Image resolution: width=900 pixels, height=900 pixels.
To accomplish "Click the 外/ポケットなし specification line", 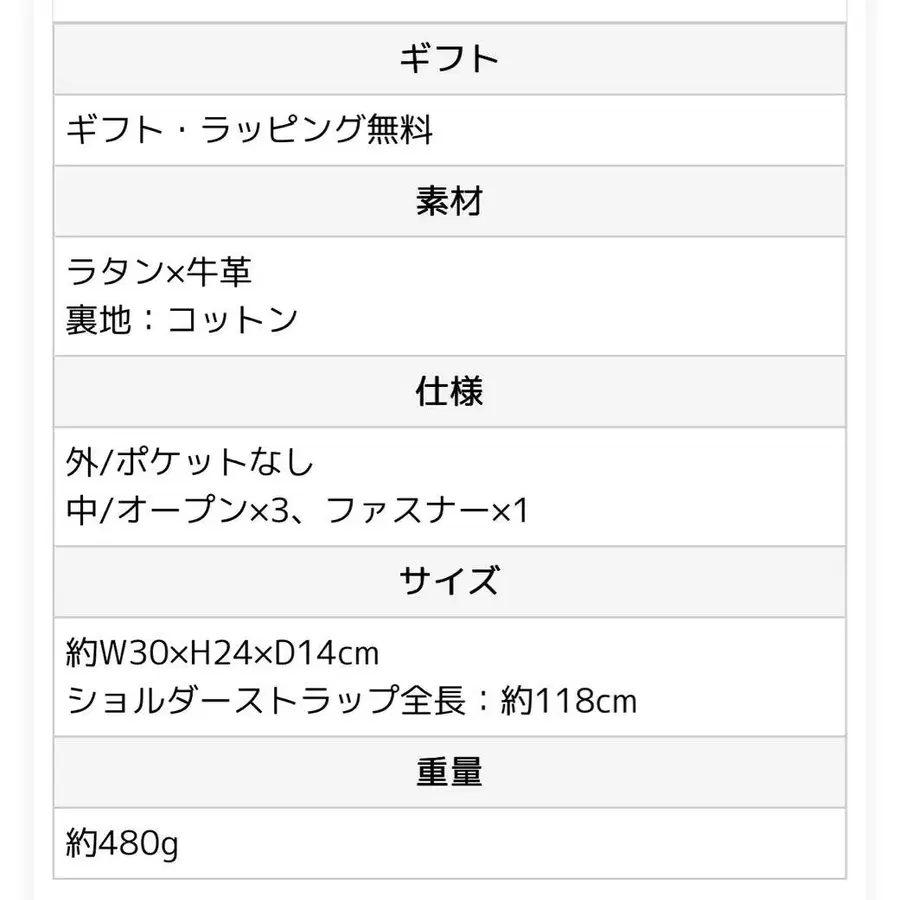I will pyautogui.click(x=190, y=462).
